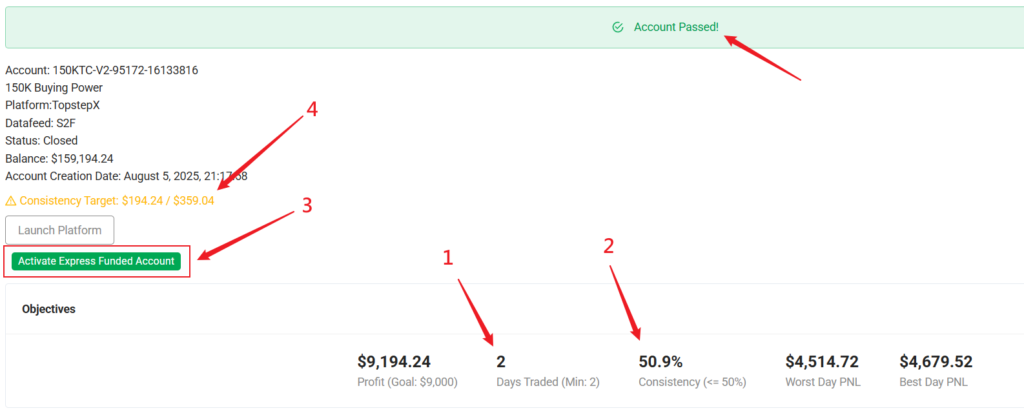Image resolution: width=1024 pixels, height=415 pixels.
Task: Click the $4,679.52 Best Day PNL value
Action: pos(936,362)
